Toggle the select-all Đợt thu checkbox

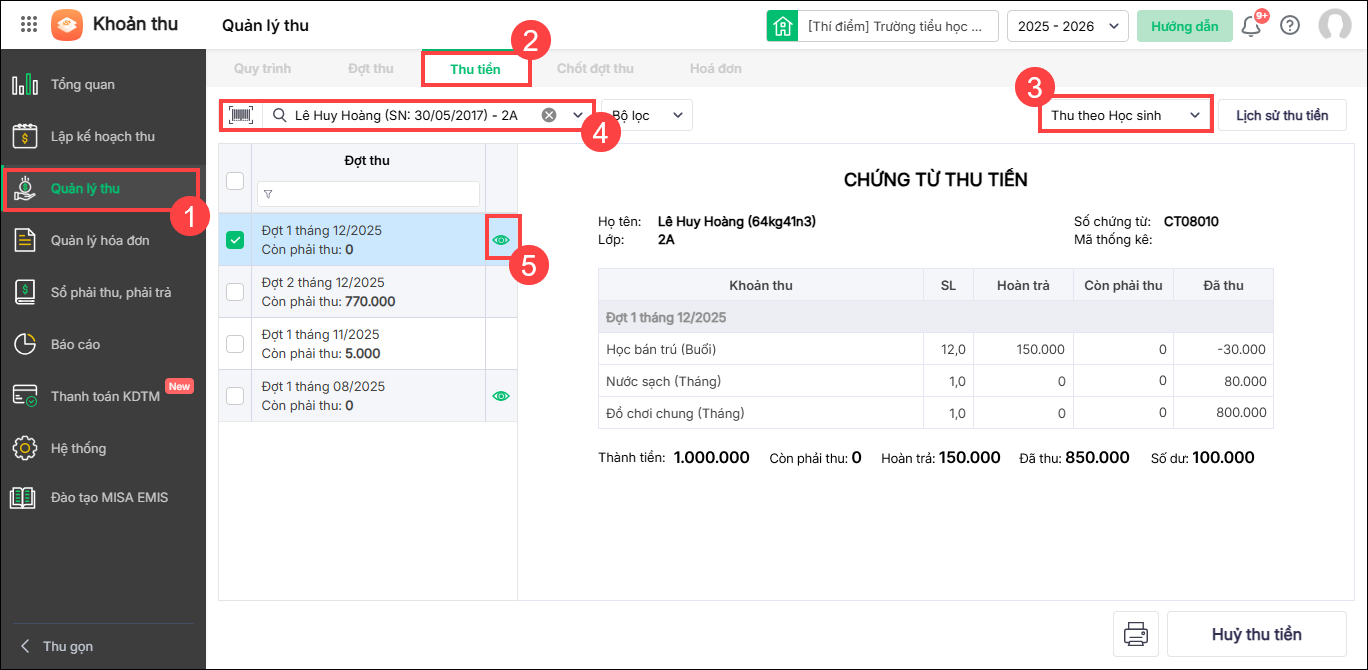click(x=235, y=181)
